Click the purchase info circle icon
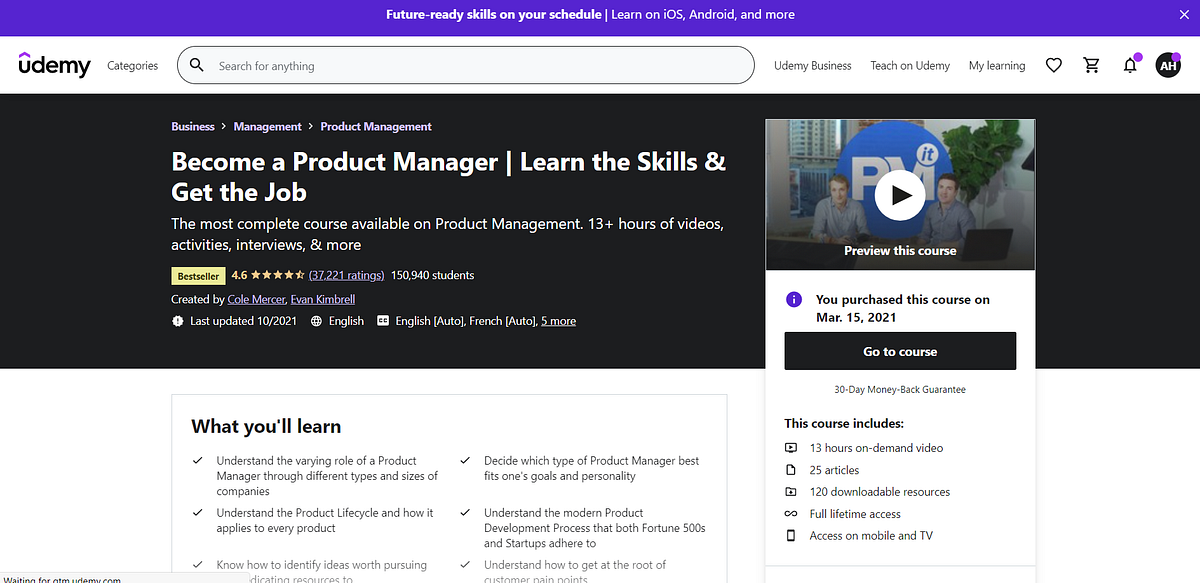 click(x=793, y=299)
